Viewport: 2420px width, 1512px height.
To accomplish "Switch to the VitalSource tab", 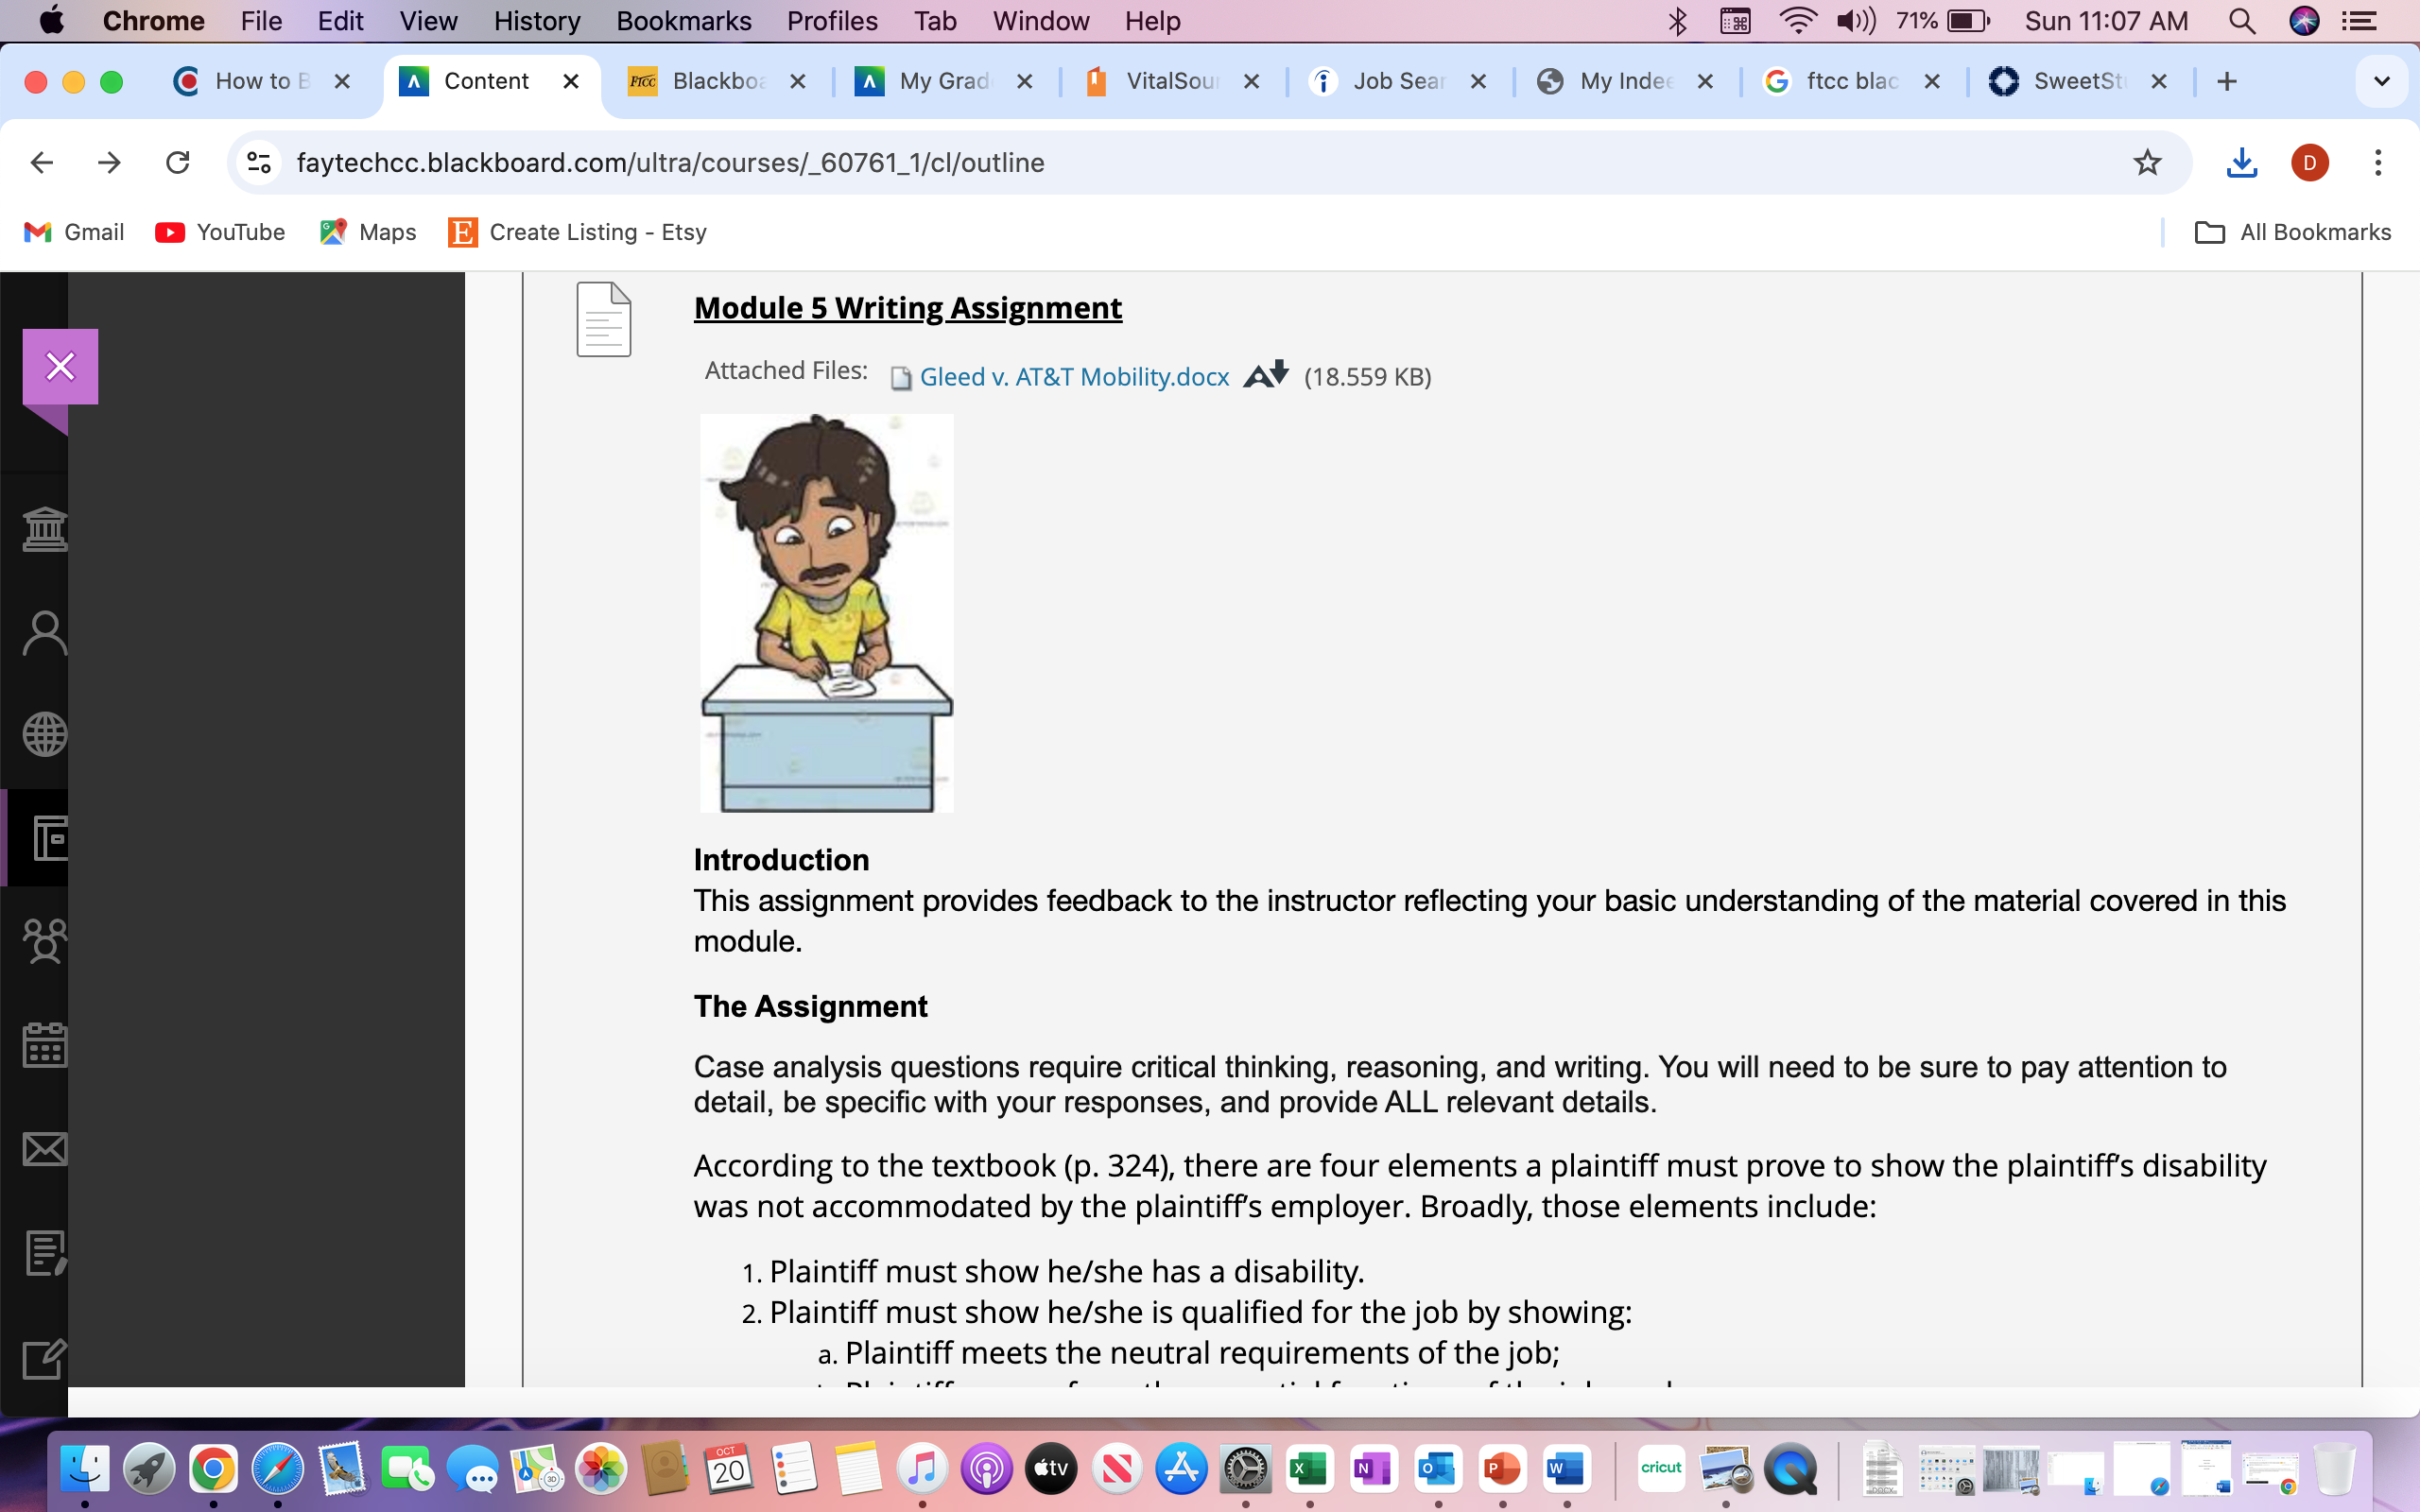I will click(1171, 81).
